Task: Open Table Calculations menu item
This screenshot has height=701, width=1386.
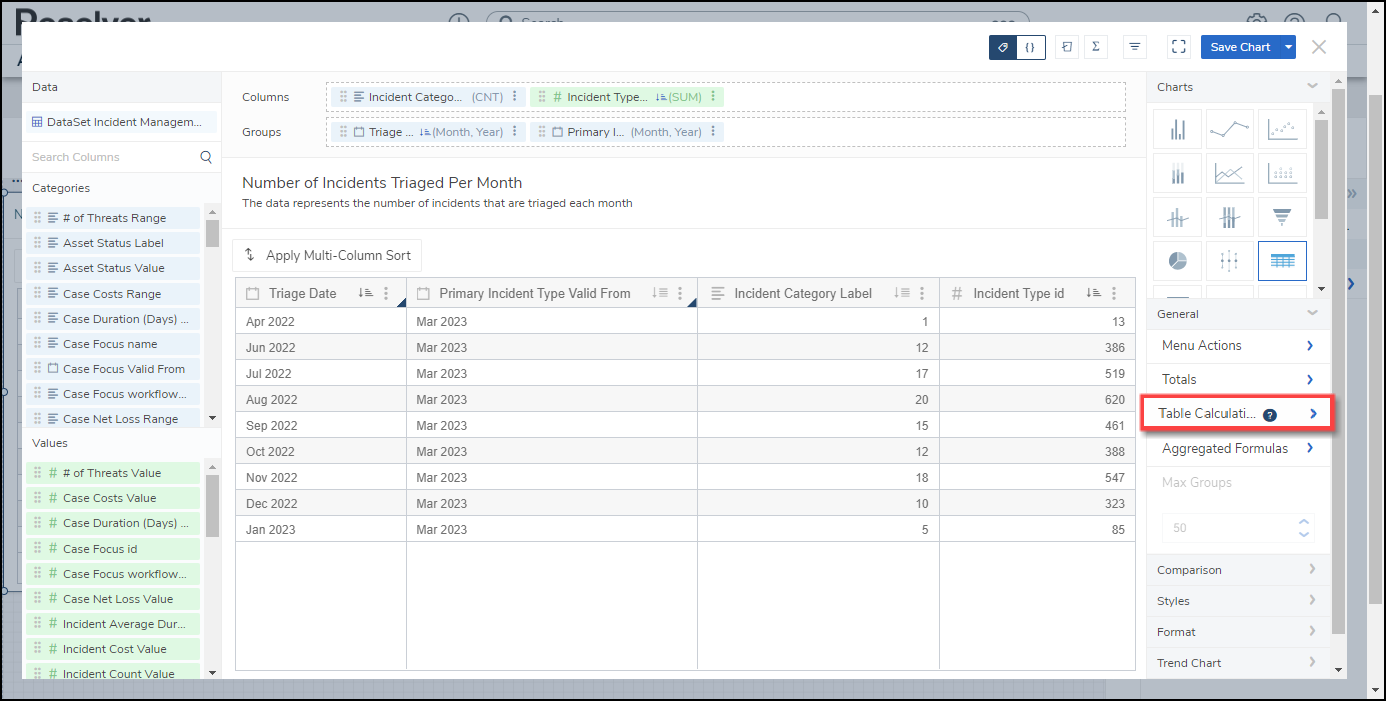Action: [1236, 414]
